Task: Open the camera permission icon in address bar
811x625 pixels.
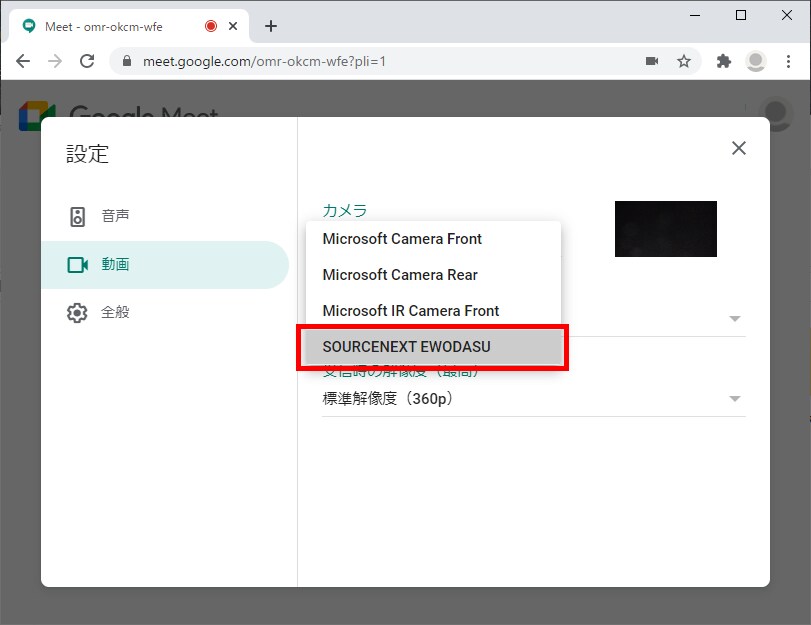Action: [652, 61]
